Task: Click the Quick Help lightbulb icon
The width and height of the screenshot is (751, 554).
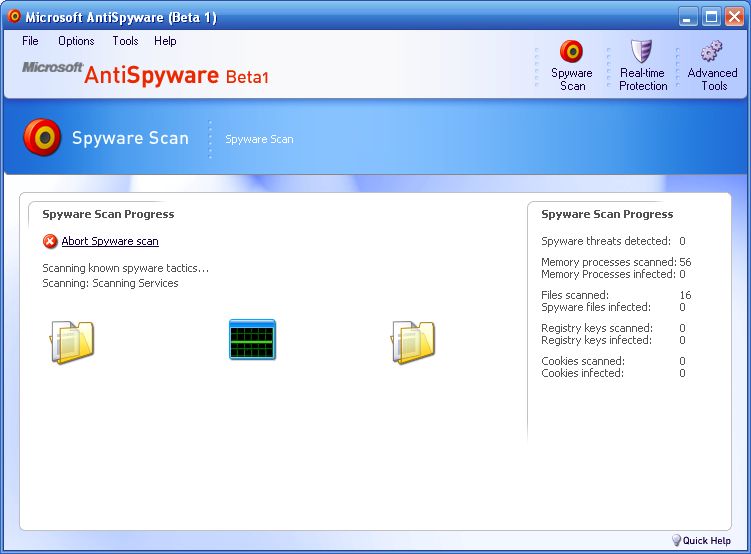Action: (676, 540)
